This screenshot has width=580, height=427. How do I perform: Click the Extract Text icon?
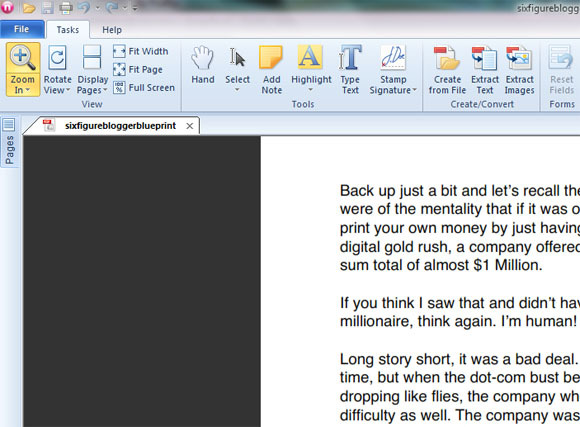coord(485,58)
